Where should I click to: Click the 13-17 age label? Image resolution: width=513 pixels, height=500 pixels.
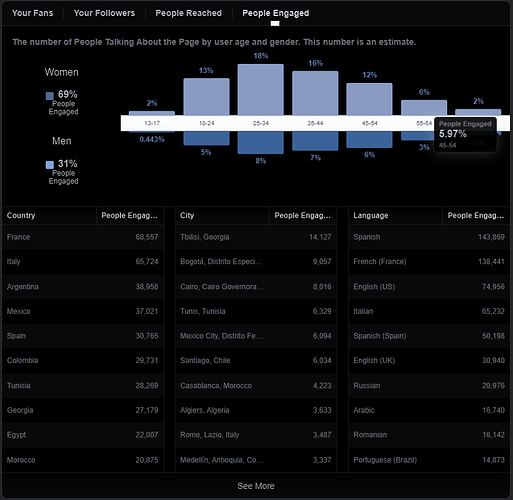point(152,123)
